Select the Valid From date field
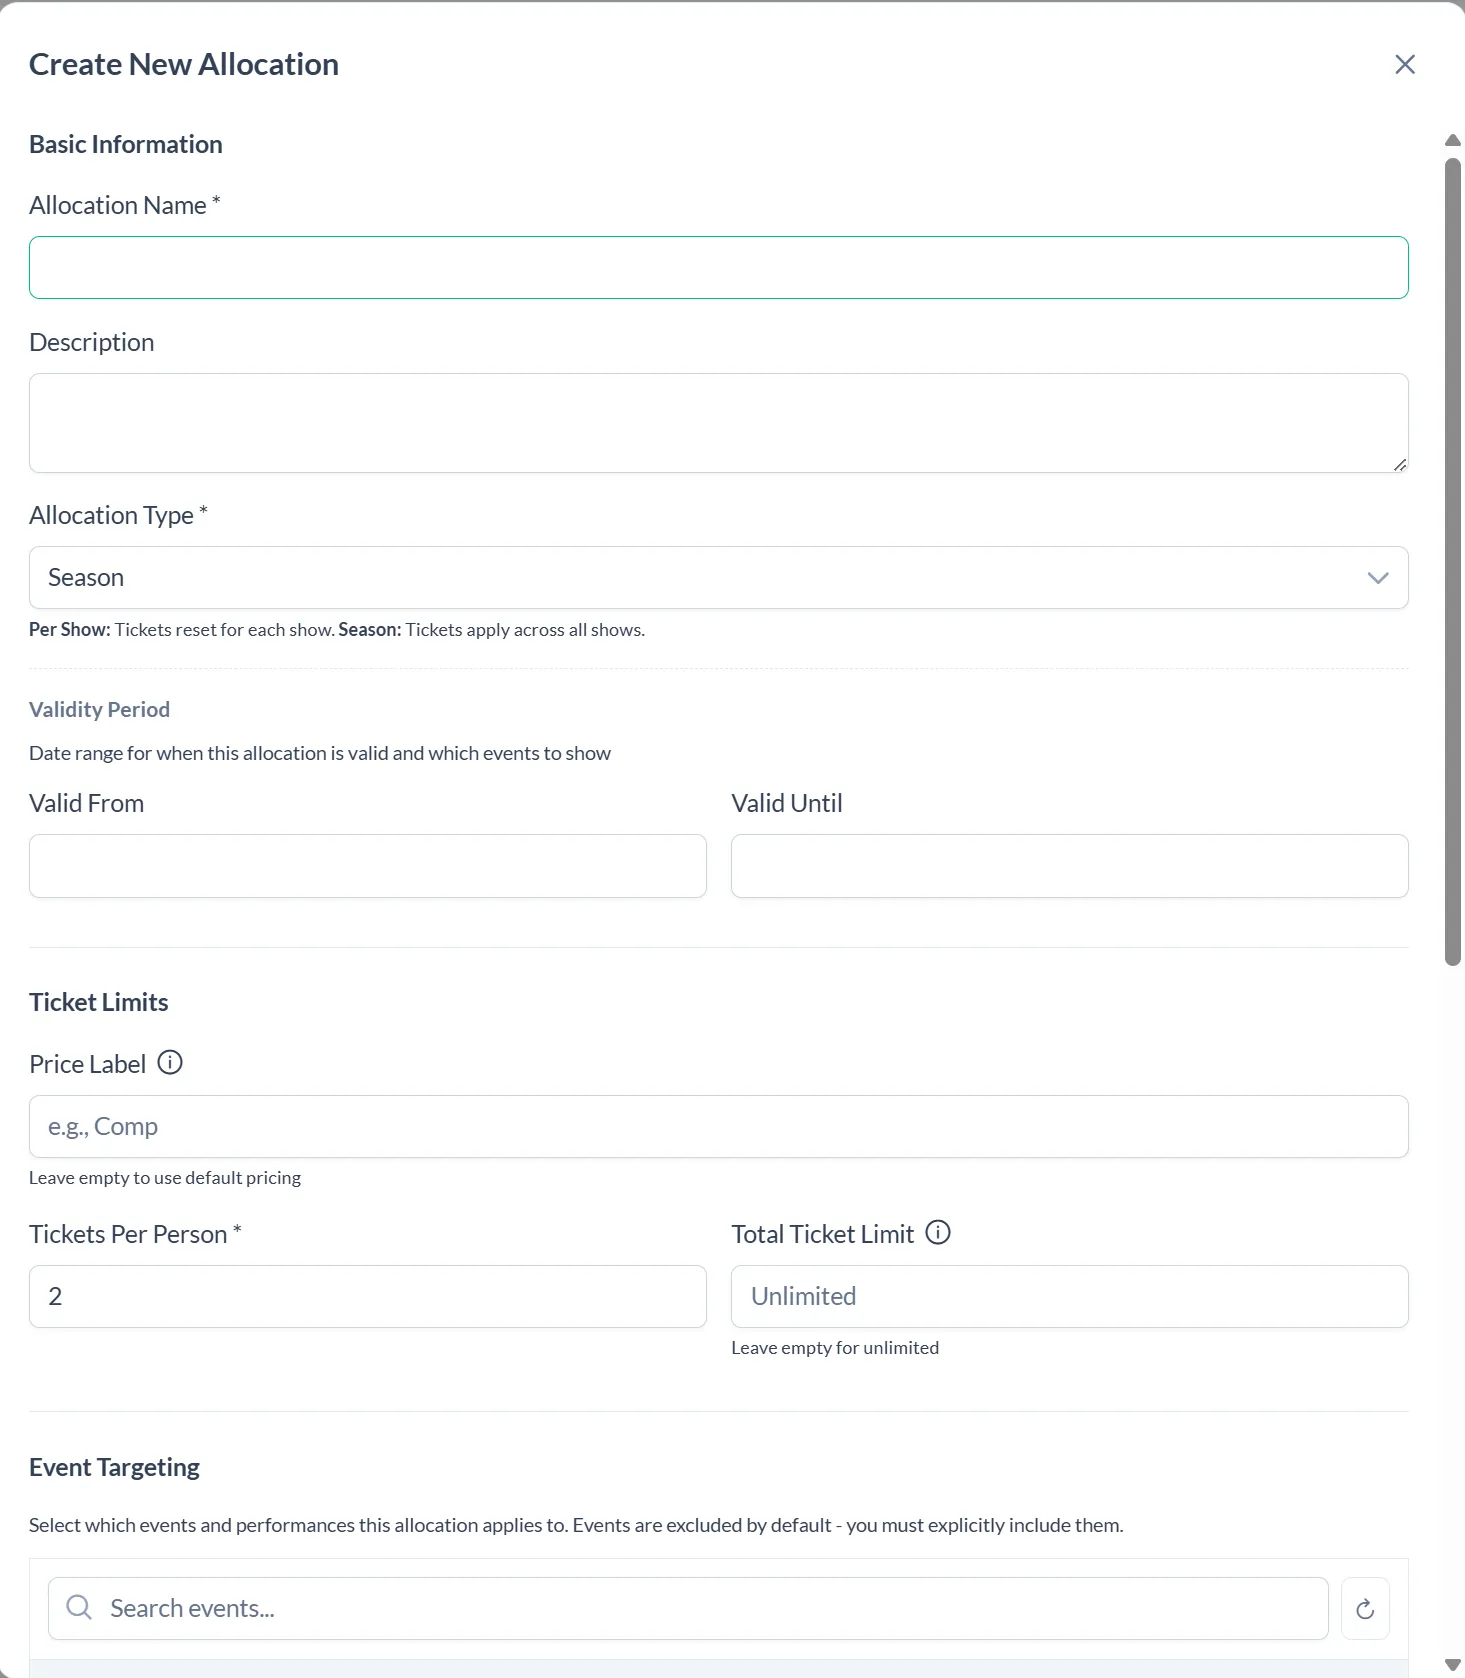This screenshot has height=1678, width=1465. pos(368,866)
